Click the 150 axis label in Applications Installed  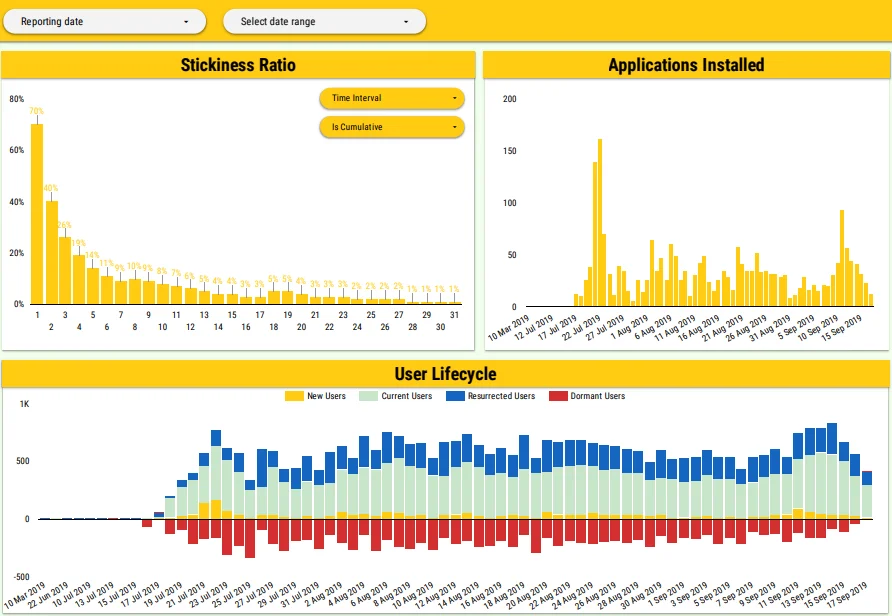coord(510,151)
